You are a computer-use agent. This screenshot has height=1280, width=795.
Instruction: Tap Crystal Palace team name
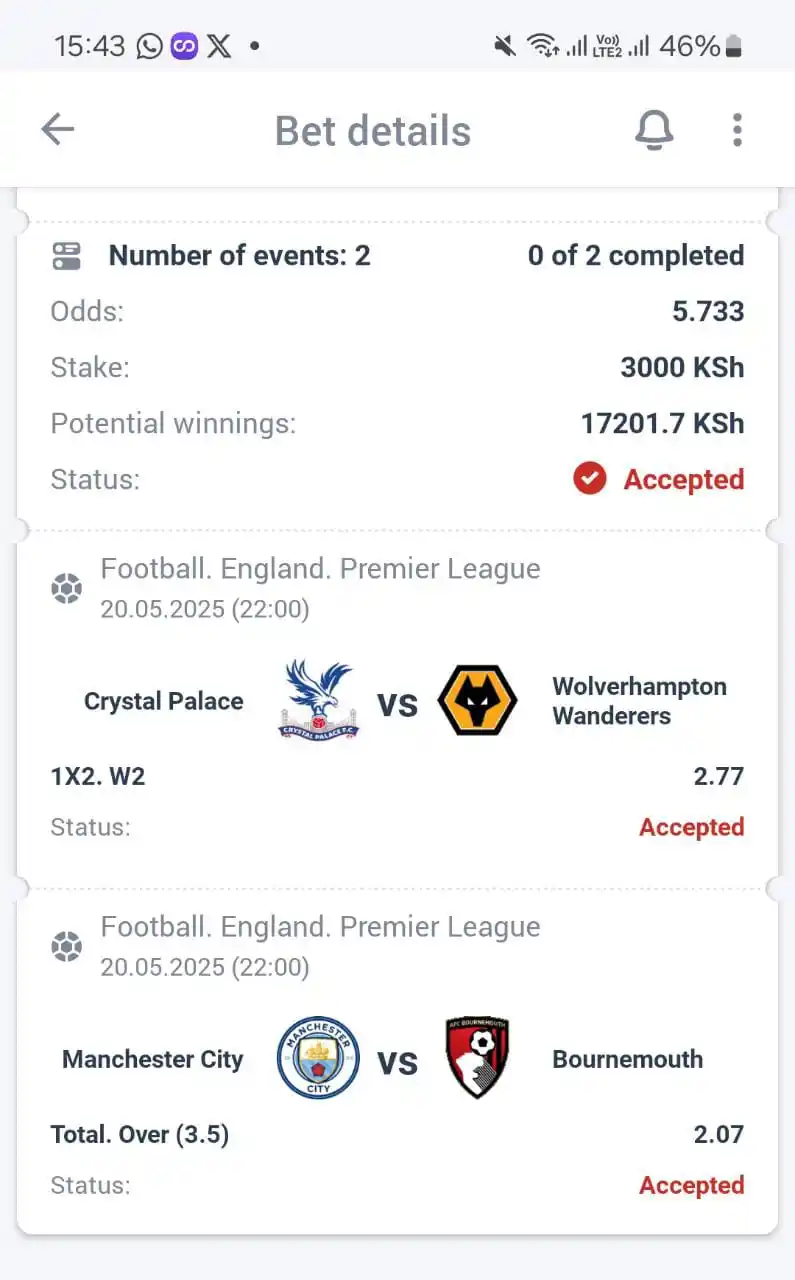click(163, 701)
